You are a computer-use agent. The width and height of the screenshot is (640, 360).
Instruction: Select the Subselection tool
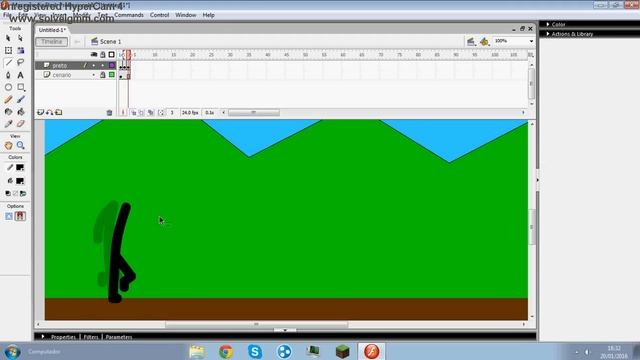pos(20,38)
